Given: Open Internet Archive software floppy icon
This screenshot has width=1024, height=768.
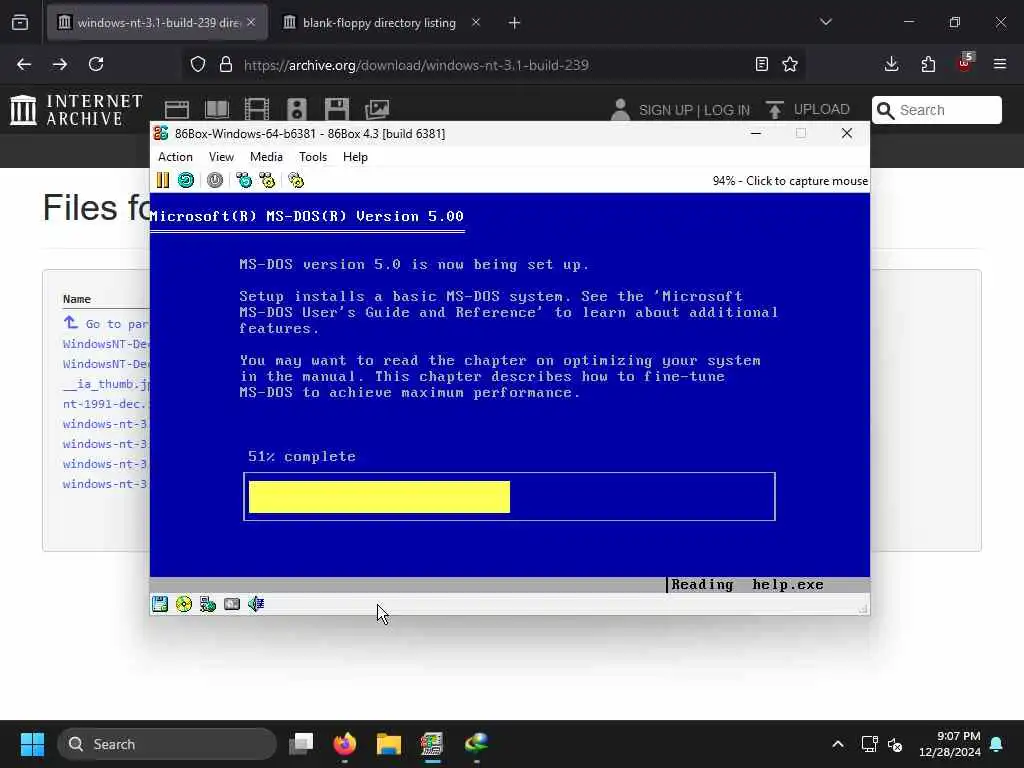Looking at the screenshot, I should pyautogui.click(x=337, y=110).
